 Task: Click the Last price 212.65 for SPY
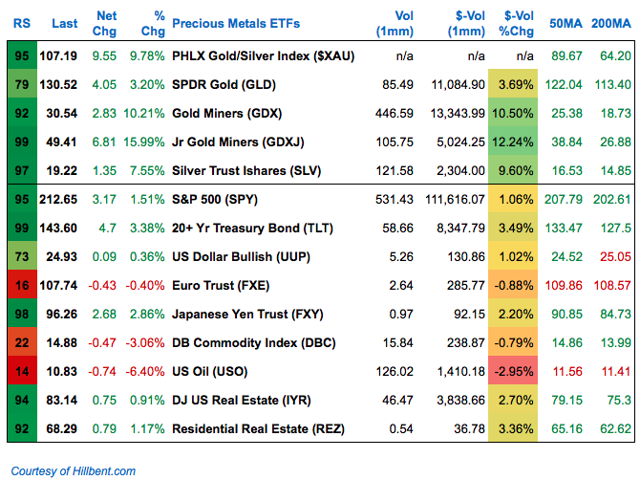[x=58, y=199]
